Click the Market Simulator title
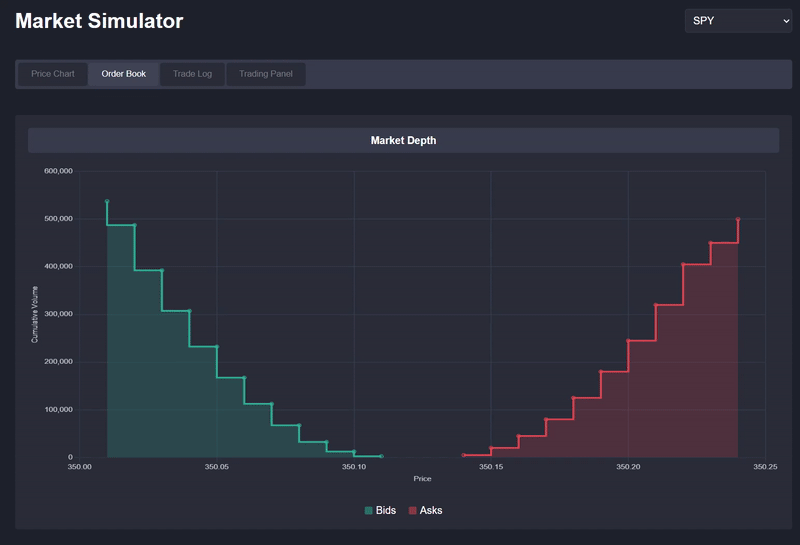Screen dimensions: 800x545 [x=99, y=21]
